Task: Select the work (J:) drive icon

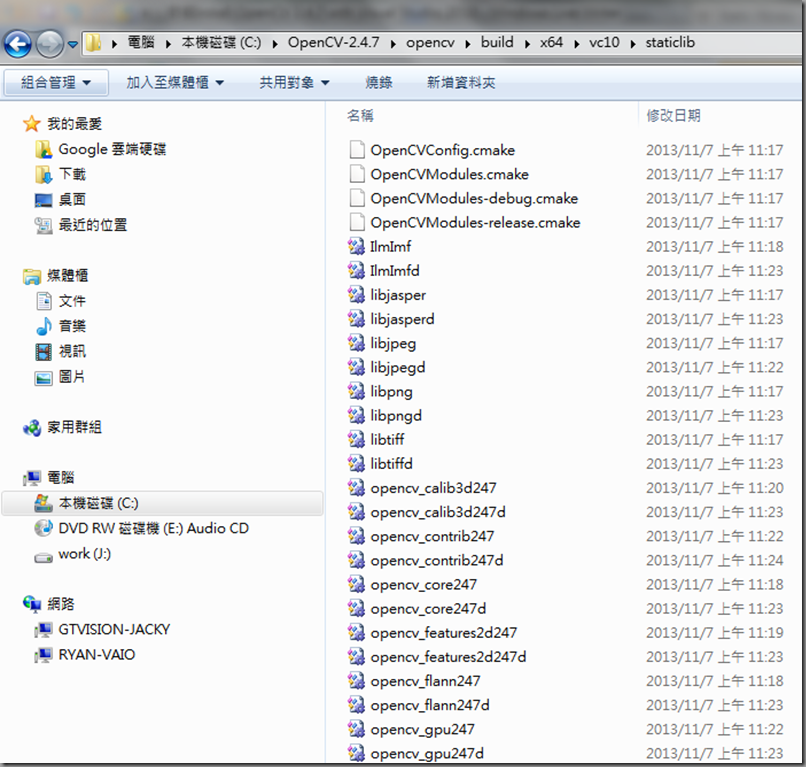Action: point(44,557)
